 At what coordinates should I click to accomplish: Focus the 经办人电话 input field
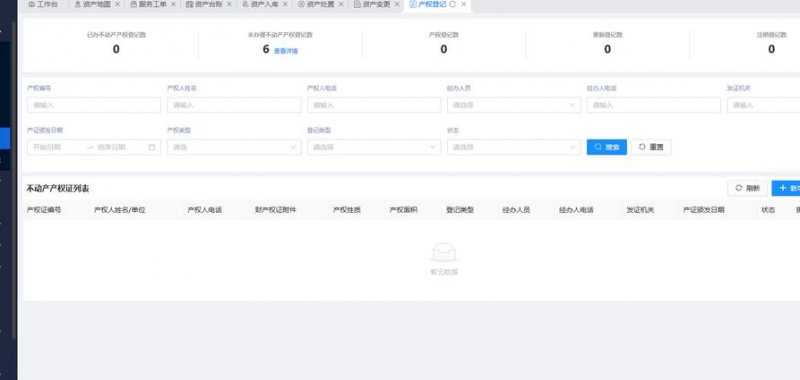pos(654,105)
